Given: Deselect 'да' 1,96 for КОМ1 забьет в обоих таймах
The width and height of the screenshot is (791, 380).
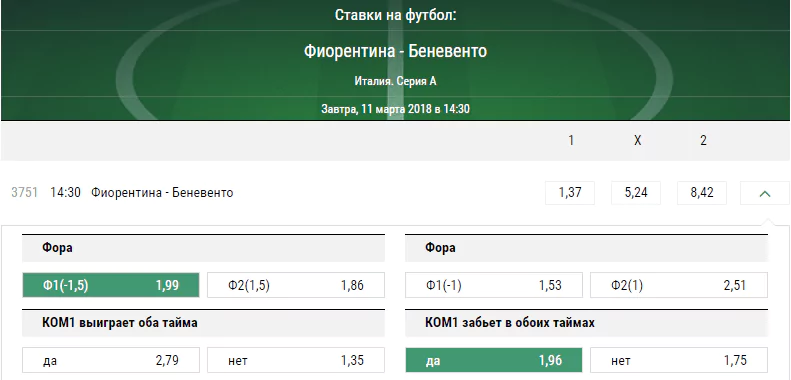Looking at the screenshot, I should 494,360.
